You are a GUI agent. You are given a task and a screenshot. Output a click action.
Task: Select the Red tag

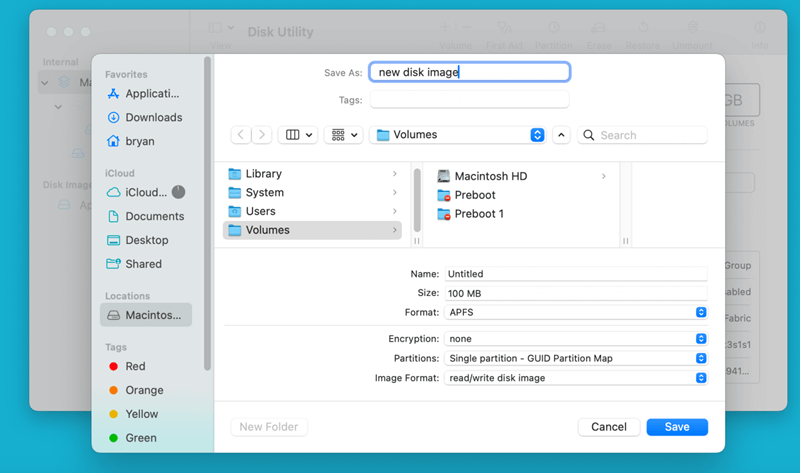pyautogui.click(x=128, y=366)
